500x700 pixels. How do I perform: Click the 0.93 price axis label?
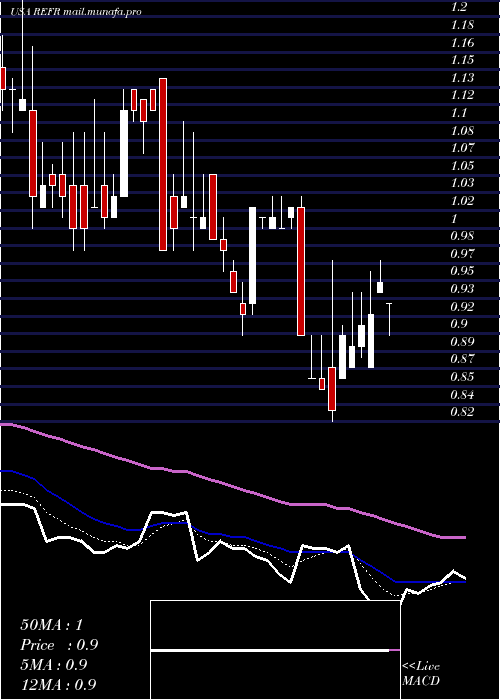click(462, 288)
